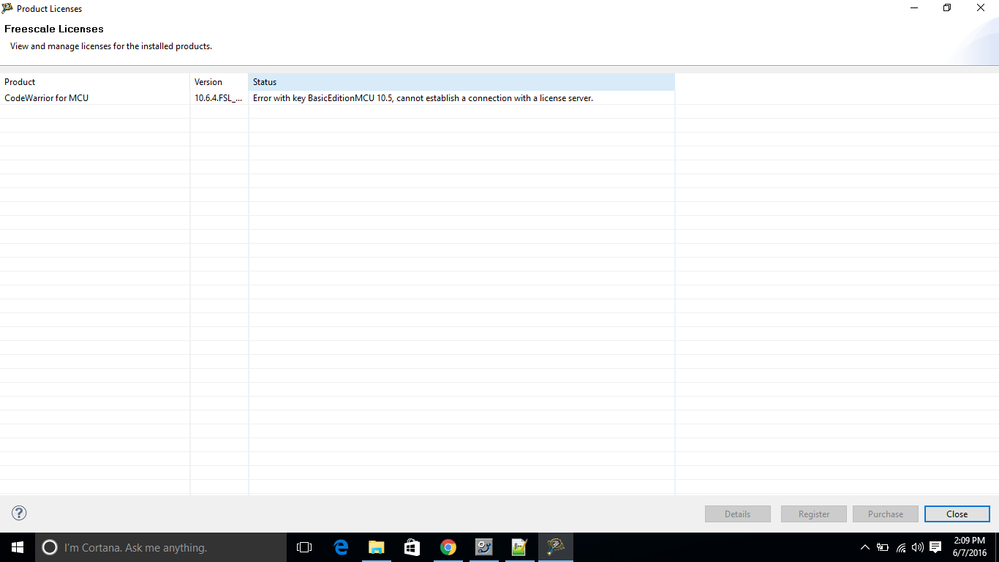Click the Cortana search box
999x562 pixels.
pos(161,547)
